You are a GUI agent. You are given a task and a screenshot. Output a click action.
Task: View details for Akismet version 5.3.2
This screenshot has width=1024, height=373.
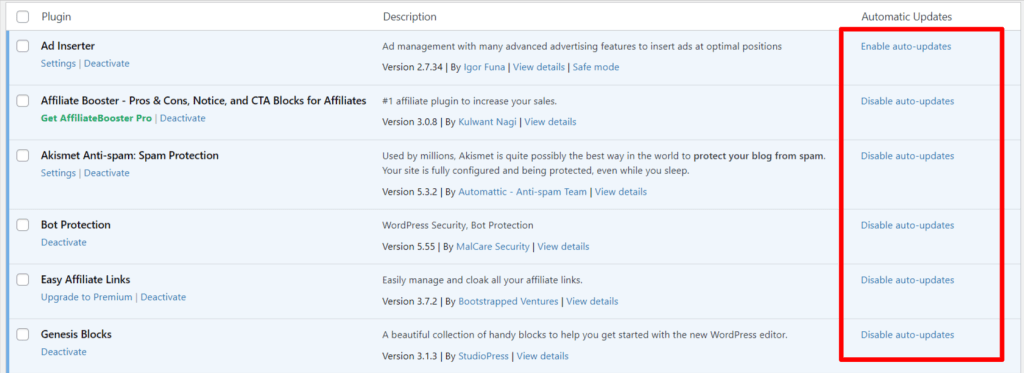click(x=621, y=192)
